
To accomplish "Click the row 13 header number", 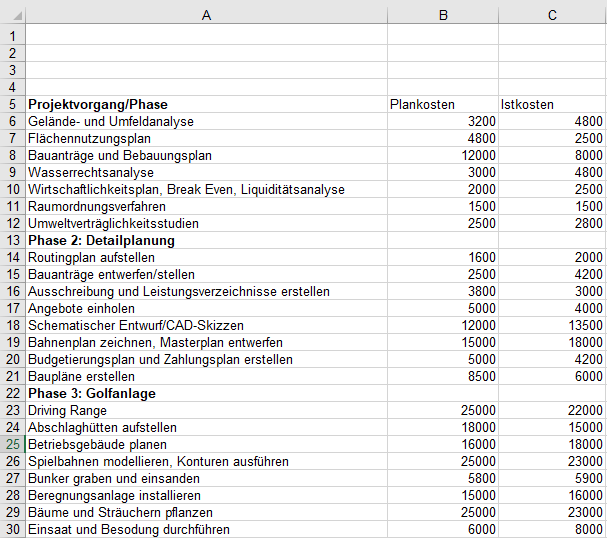I will click(x=13, y=240).
